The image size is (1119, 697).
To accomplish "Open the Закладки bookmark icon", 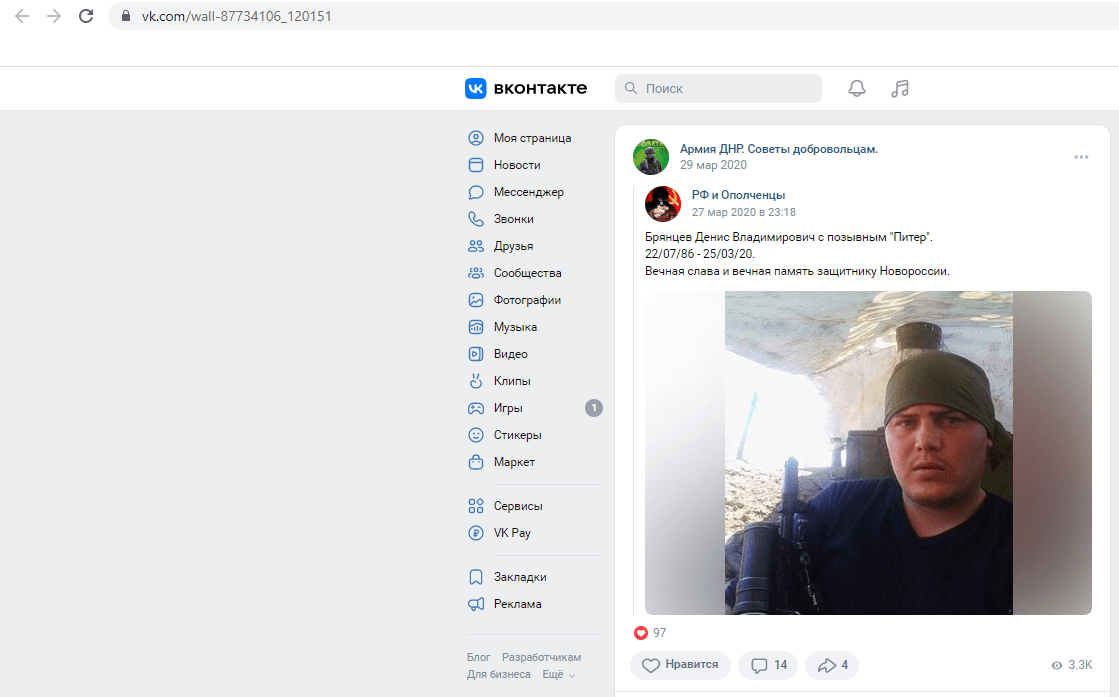I will (x=476, y=577).
